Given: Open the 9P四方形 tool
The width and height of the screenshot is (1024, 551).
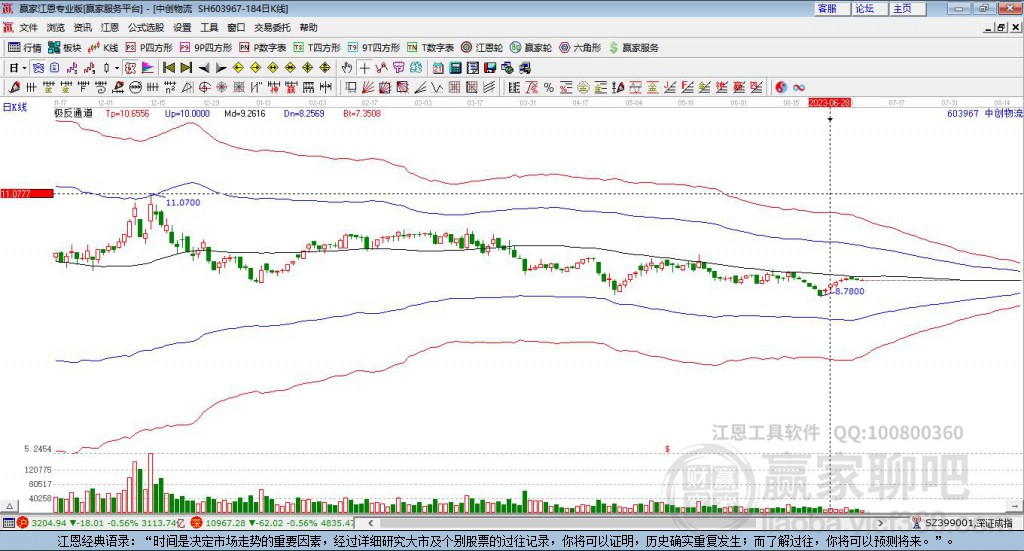Looking at the screenshot, I should click(x=206, y=48).
